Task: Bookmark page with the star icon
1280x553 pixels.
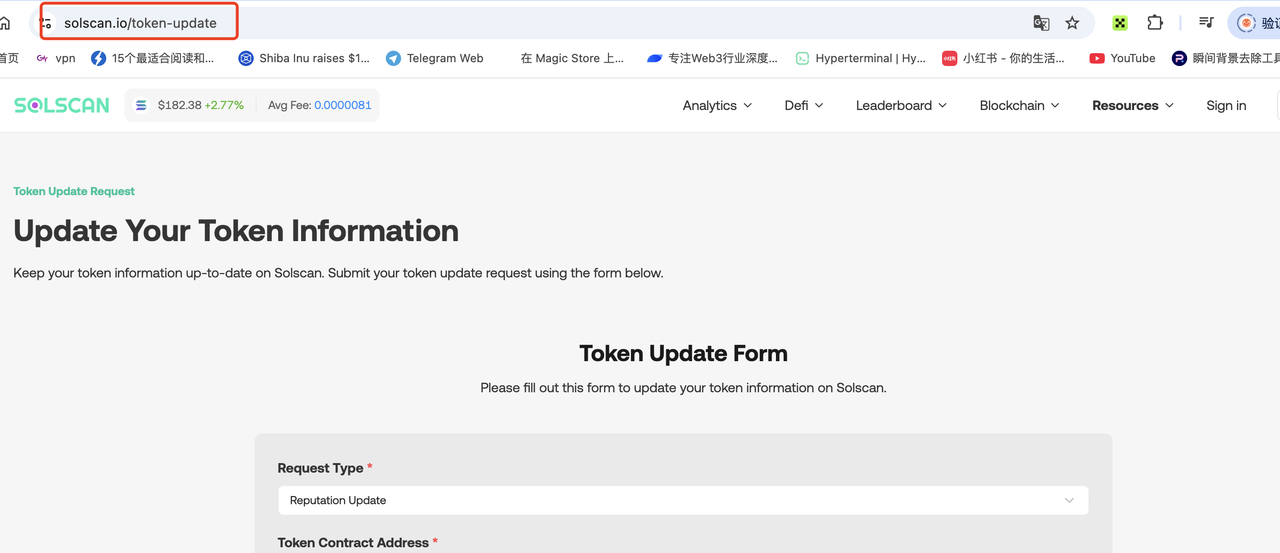Action: coord(1072,23)
